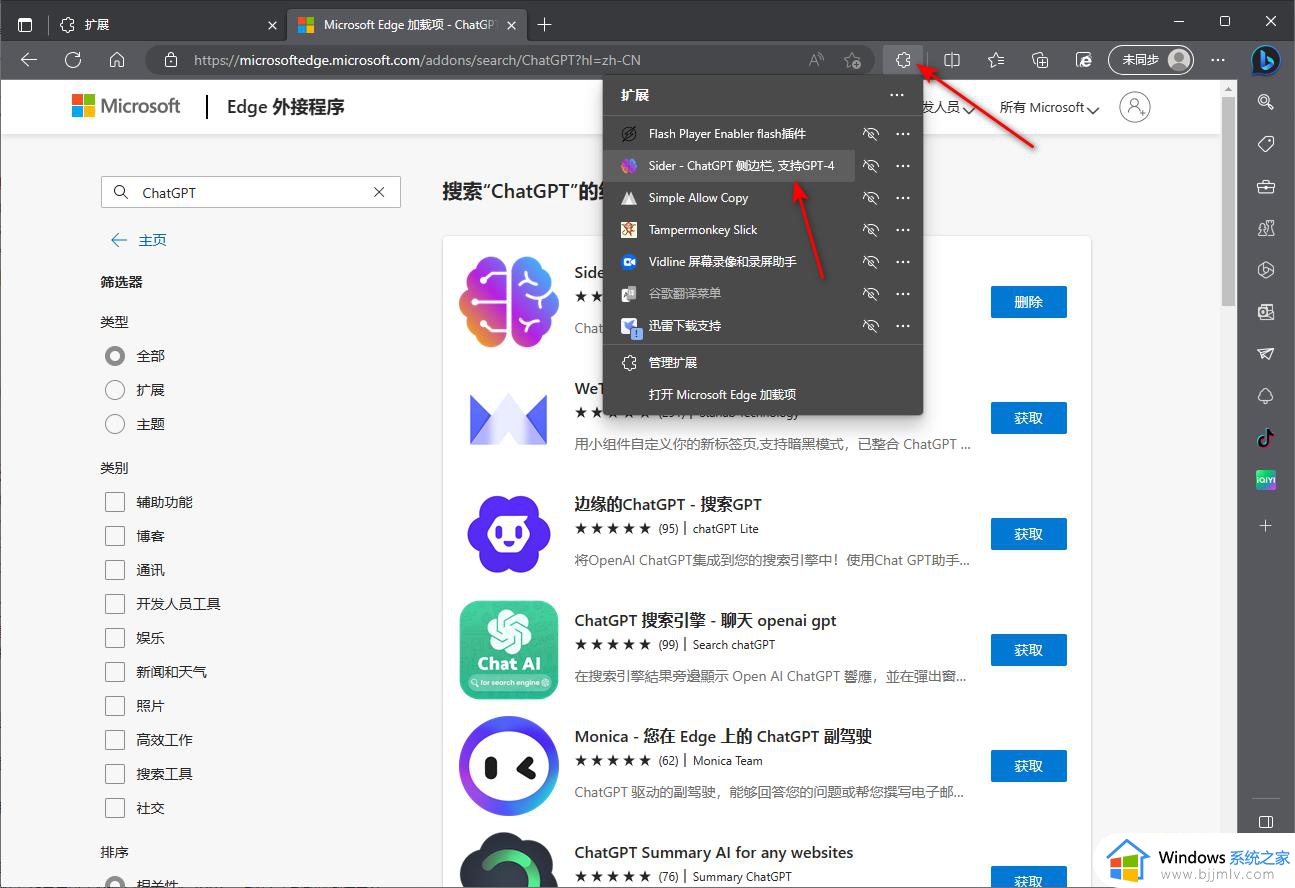Viewport: 1295px width, 888px height.
Task: Select the 扩展 type radio button
Action: point(115,390)
